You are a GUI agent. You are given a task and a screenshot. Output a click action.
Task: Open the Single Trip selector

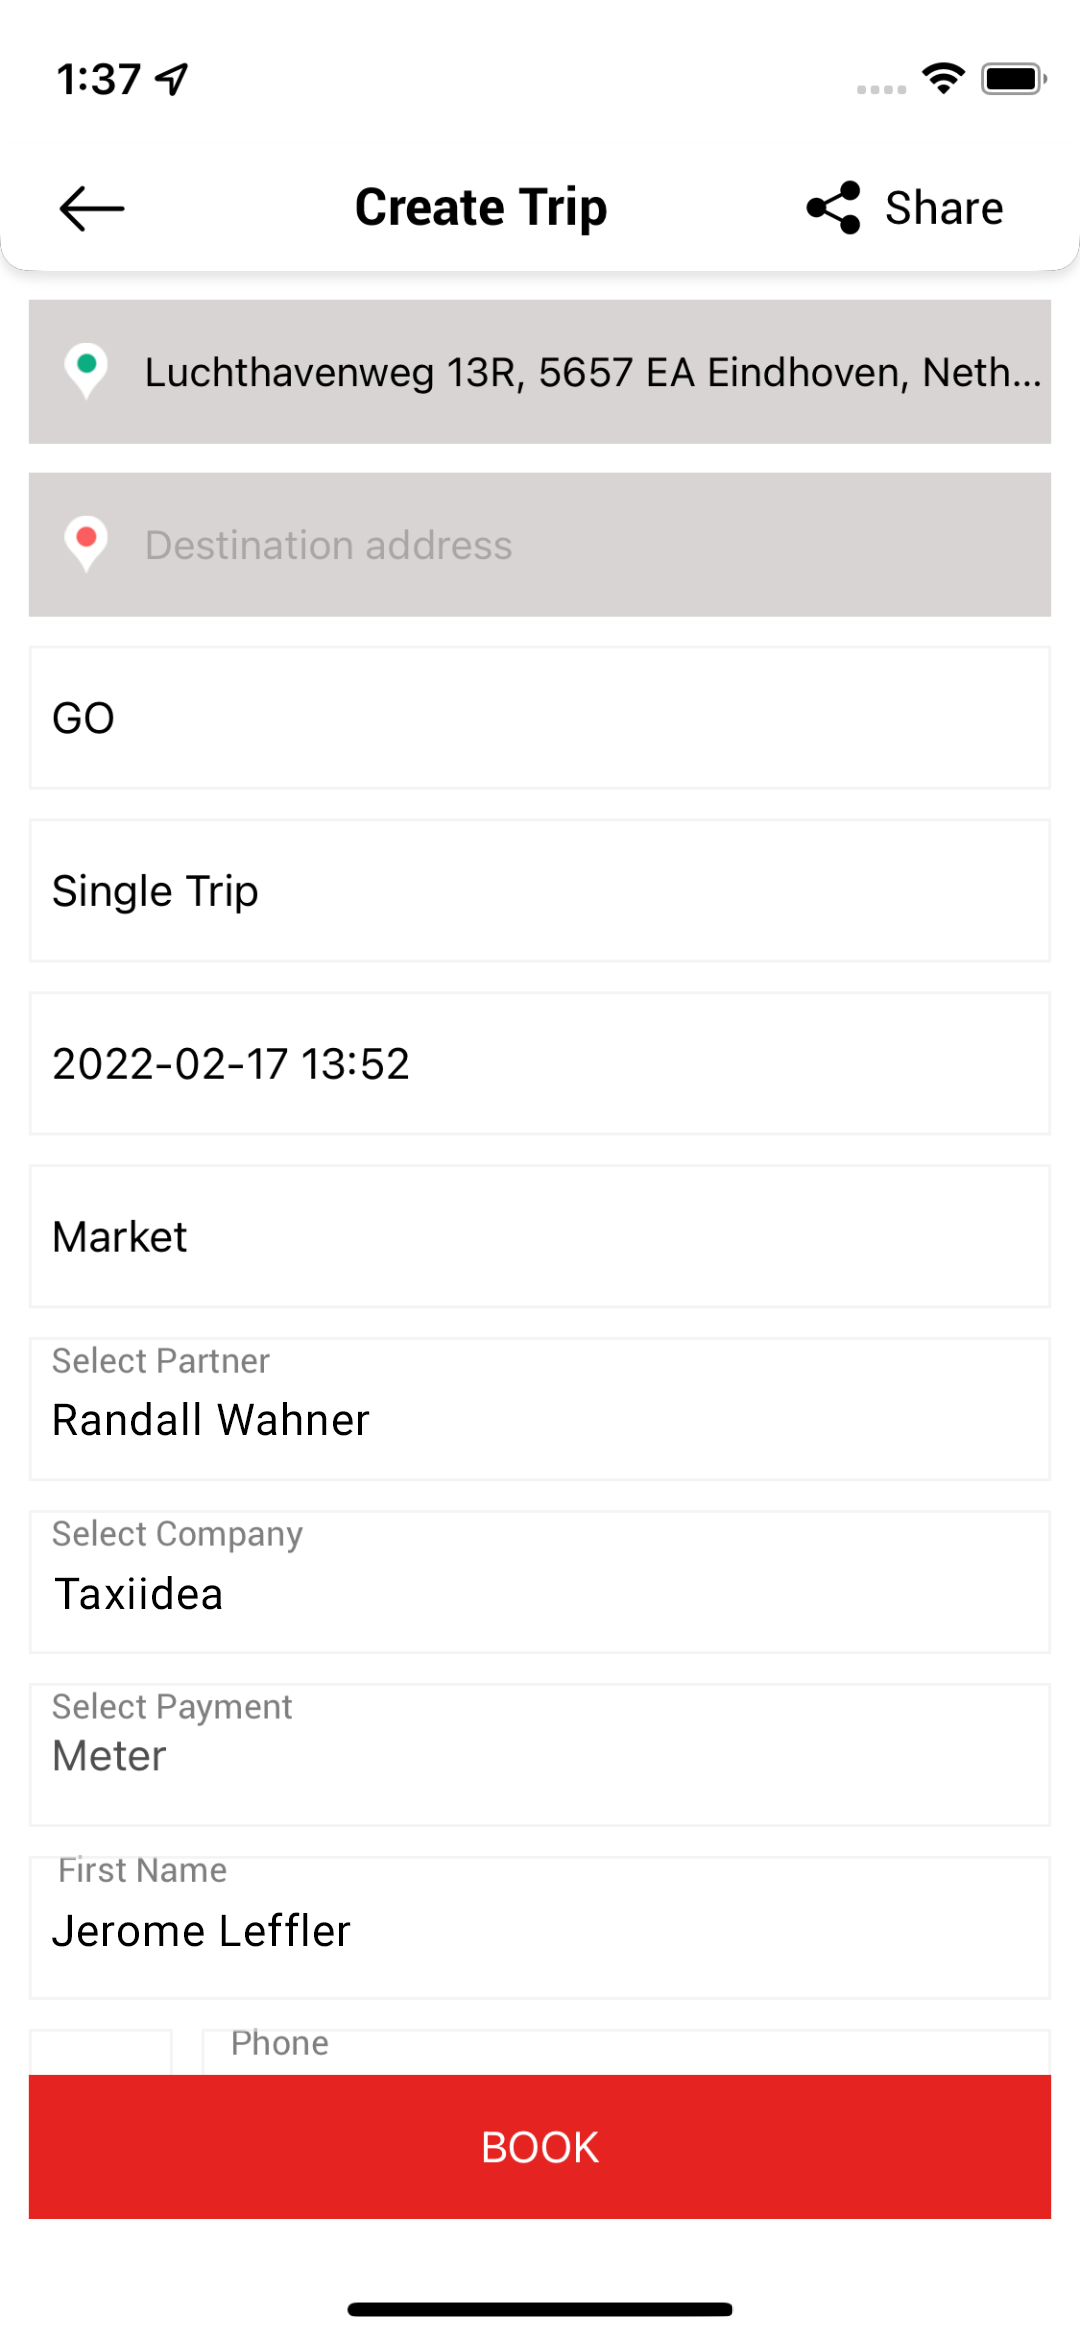pos(540,891)
